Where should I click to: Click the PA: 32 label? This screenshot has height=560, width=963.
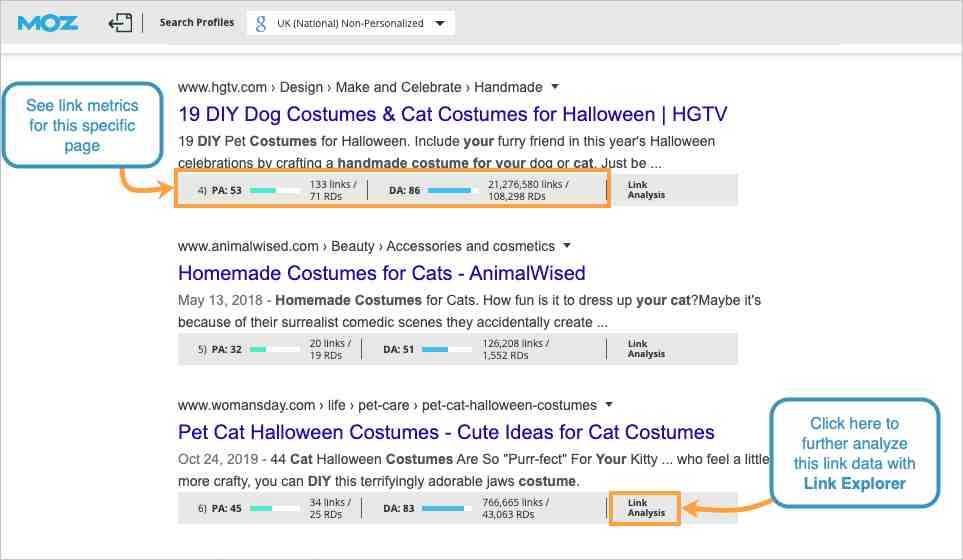(x=227, y=349)
